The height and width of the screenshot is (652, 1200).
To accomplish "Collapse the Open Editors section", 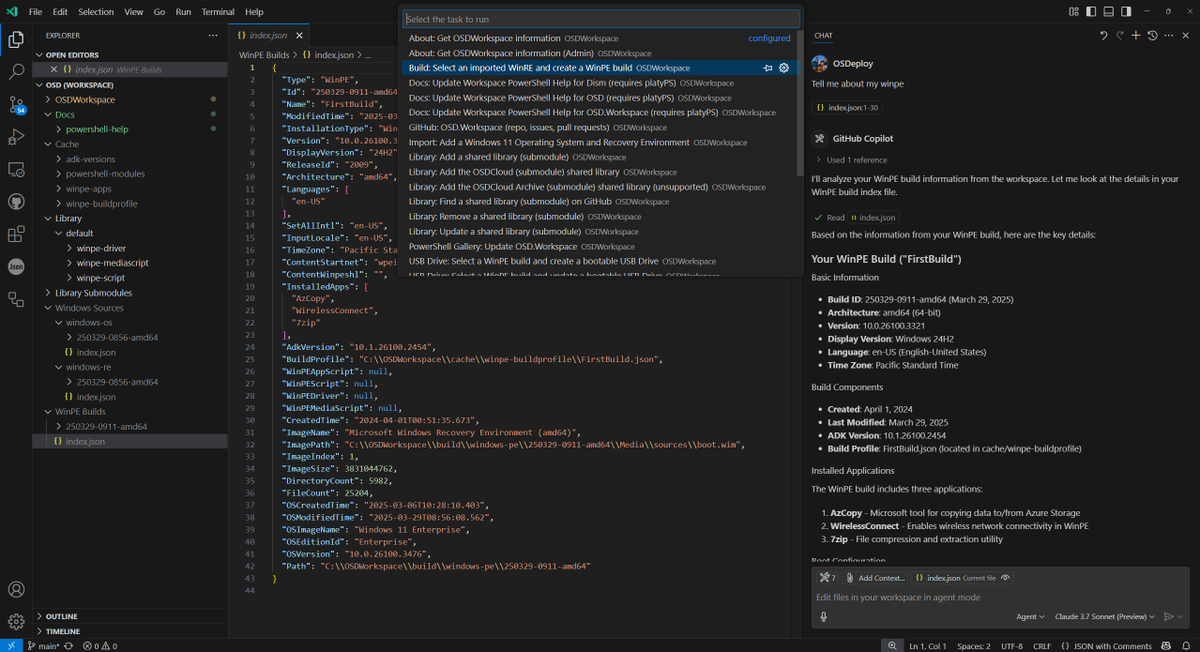I will click(x=40, y=55).
